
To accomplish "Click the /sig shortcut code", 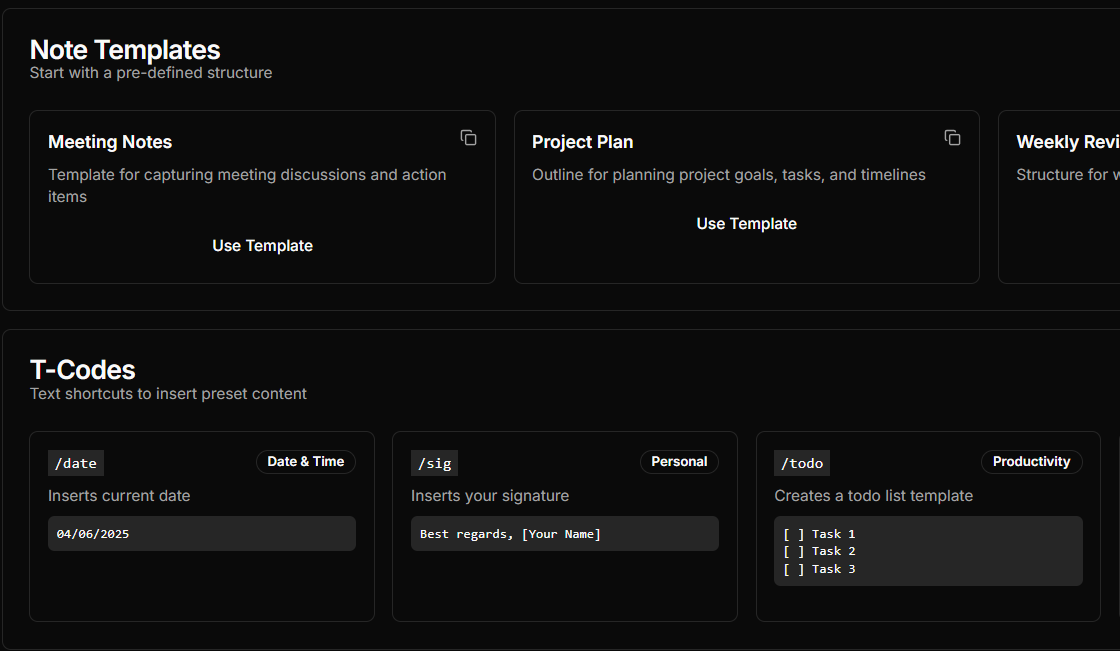I will point(434,463).
